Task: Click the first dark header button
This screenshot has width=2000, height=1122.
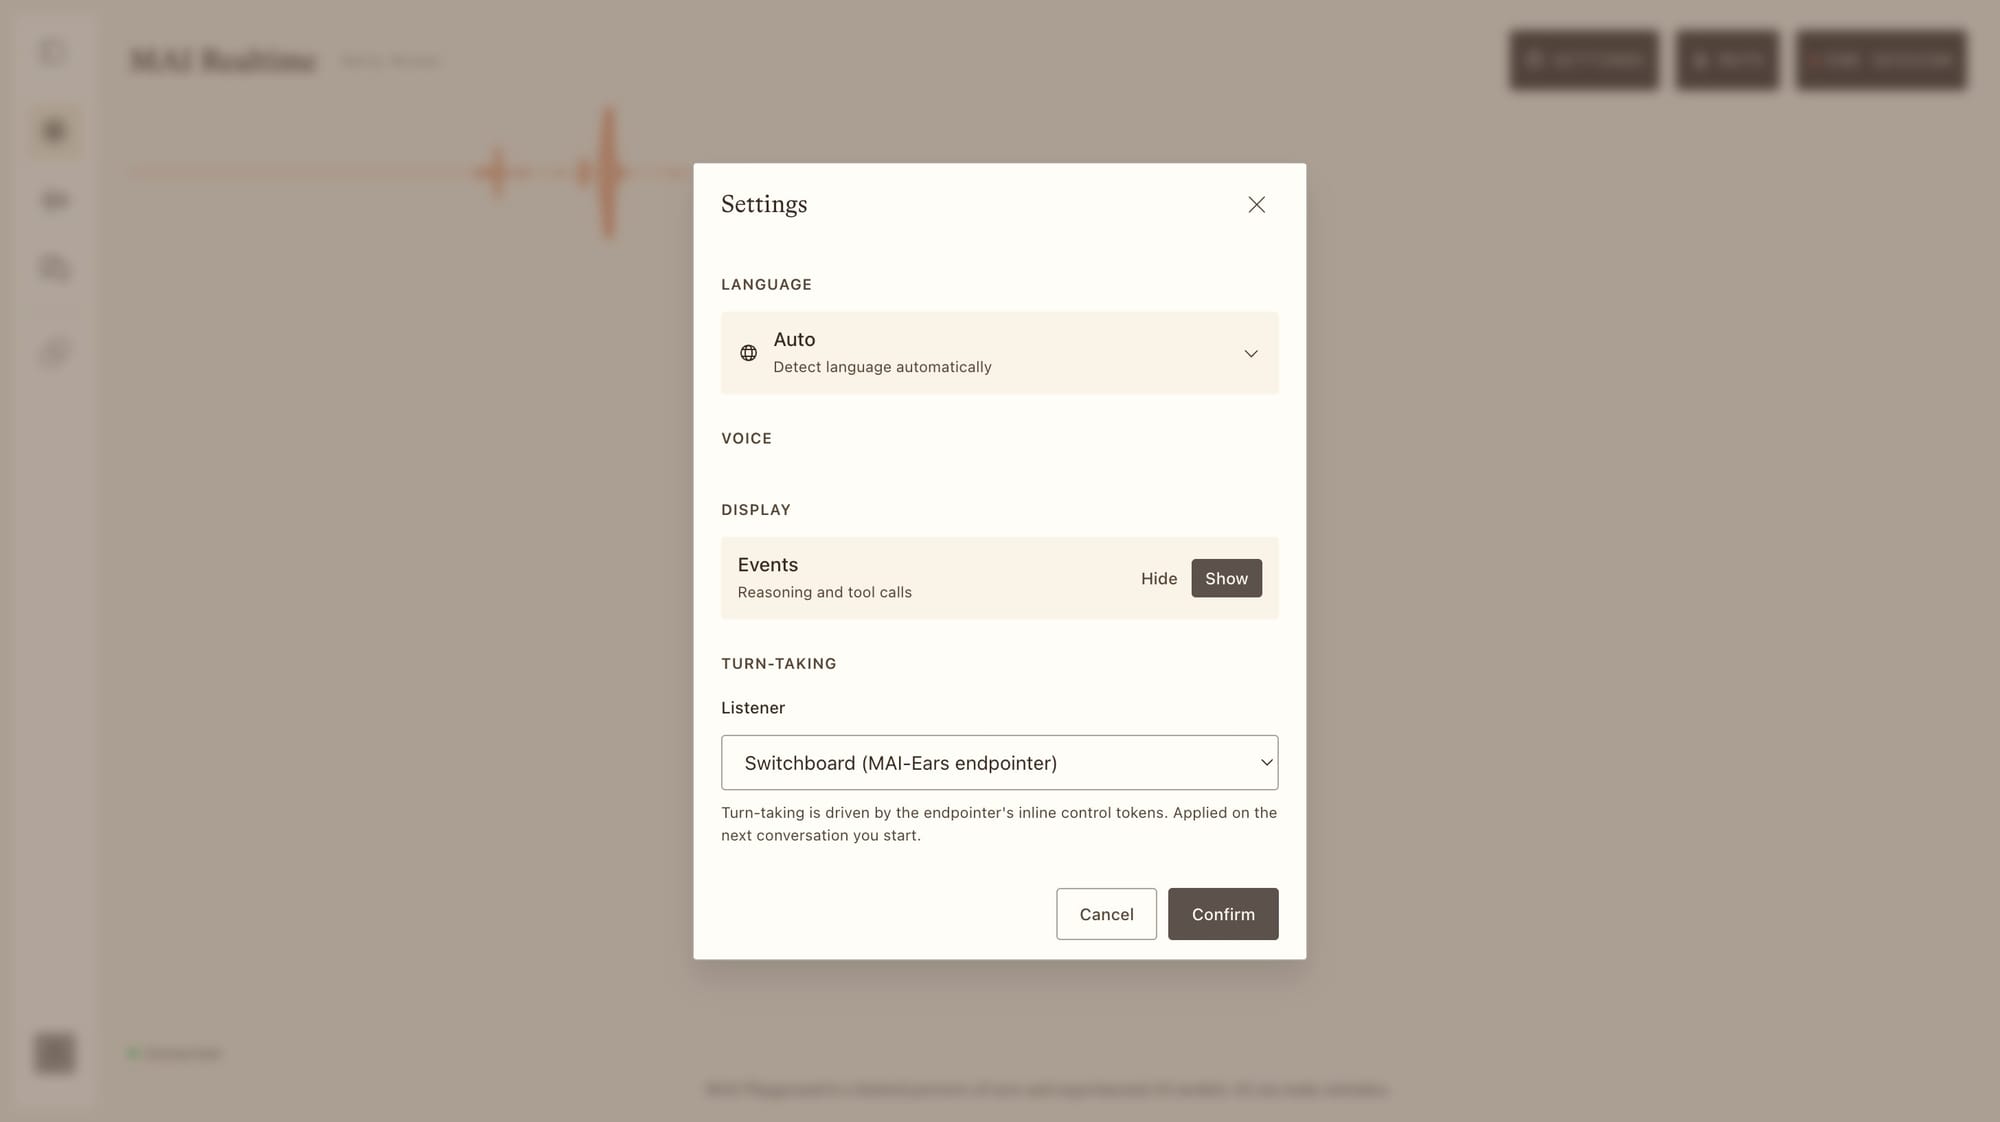Action: click(1584, 60)
